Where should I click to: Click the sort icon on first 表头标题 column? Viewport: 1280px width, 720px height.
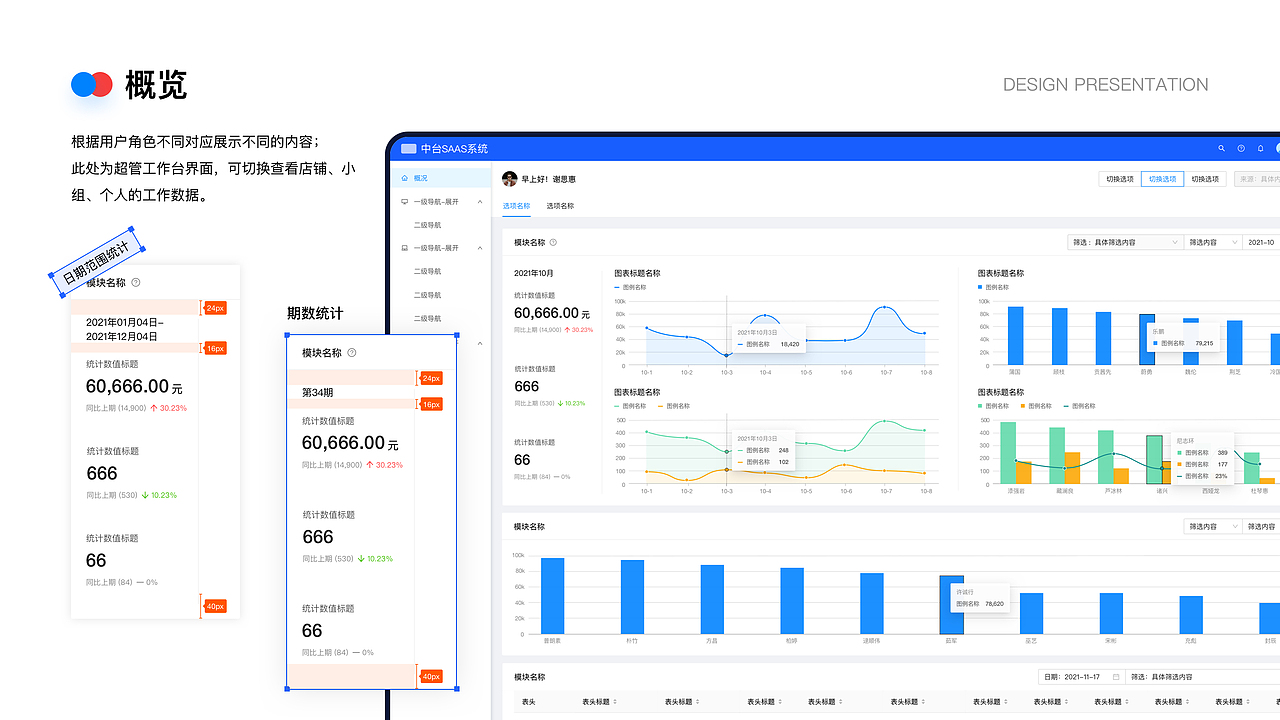[x=615, y=702]
